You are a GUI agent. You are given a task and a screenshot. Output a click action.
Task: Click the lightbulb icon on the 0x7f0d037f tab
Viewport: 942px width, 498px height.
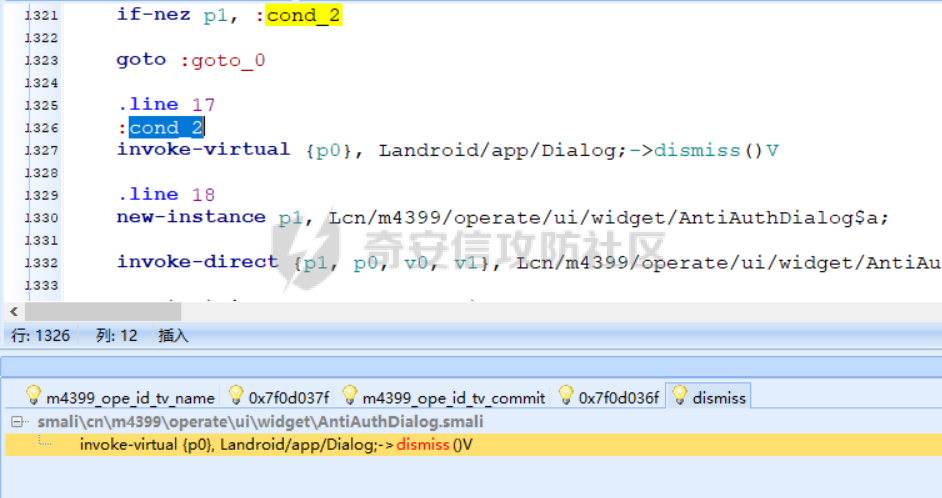pos(237,395)
